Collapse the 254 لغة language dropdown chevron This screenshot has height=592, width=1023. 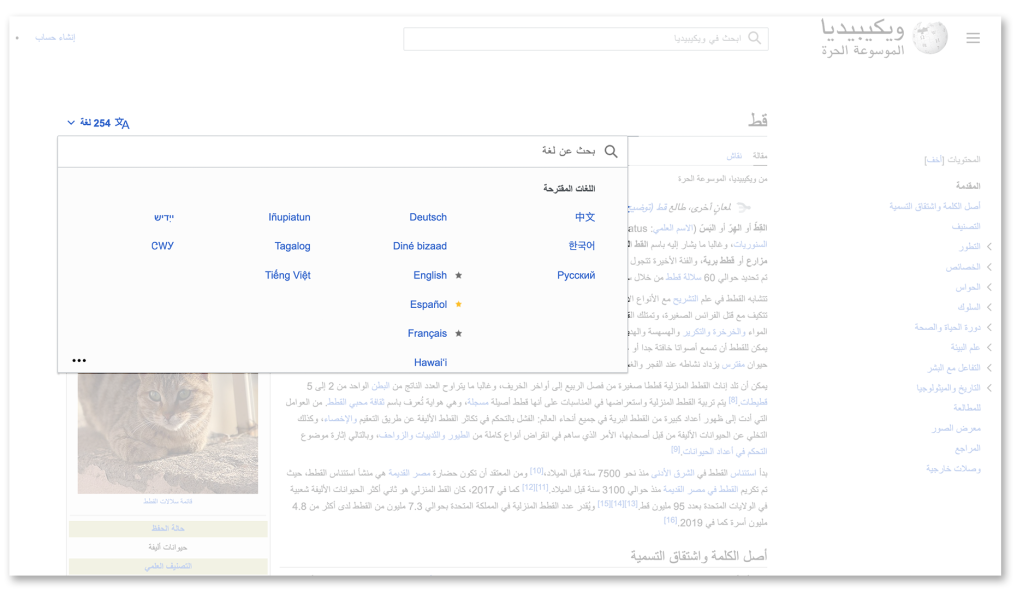pyautogui.click(x=71, y=123)
